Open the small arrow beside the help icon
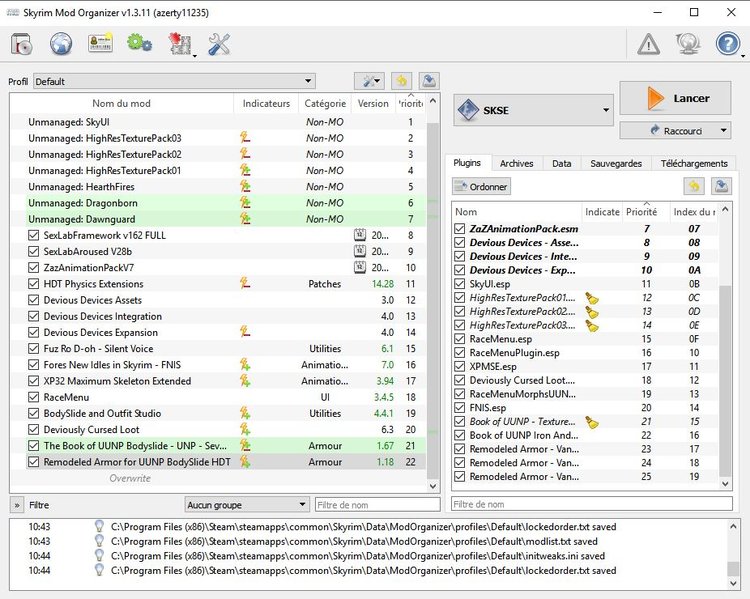 pyautogui.click(x=742, y=55)
